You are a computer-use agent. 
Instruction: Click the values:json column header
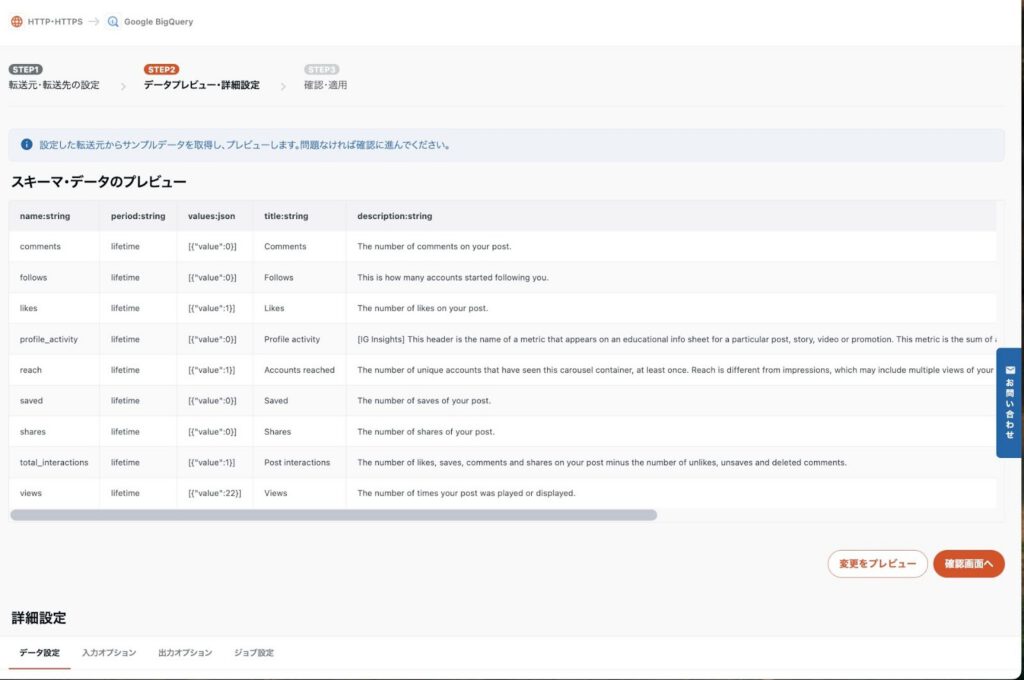pyautogui.click(x=212, y=216)
